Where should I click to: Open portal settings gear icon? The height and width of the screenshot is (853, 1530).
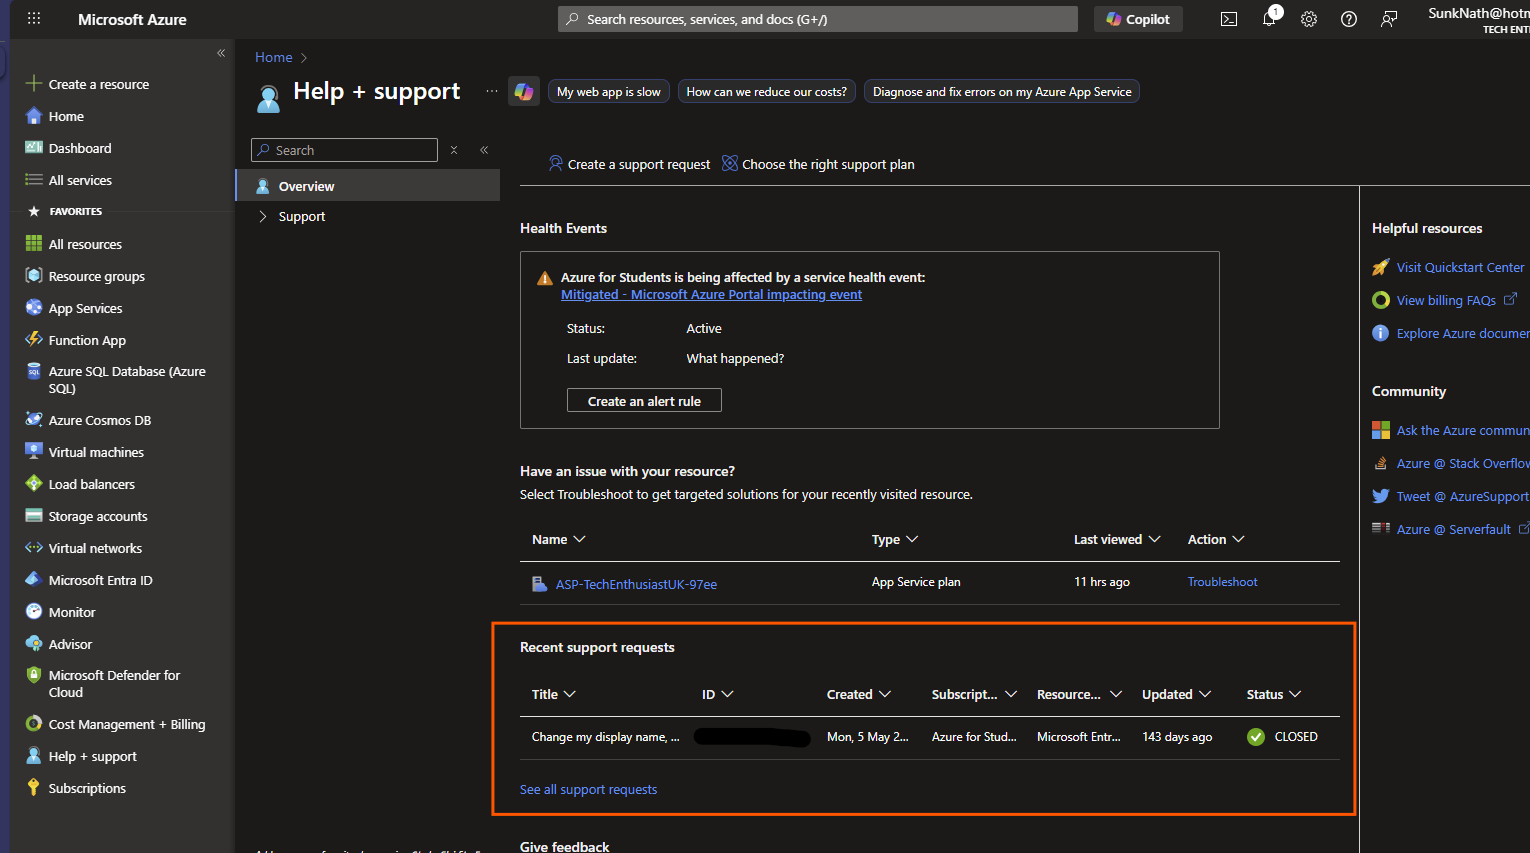coord(1309,19)
